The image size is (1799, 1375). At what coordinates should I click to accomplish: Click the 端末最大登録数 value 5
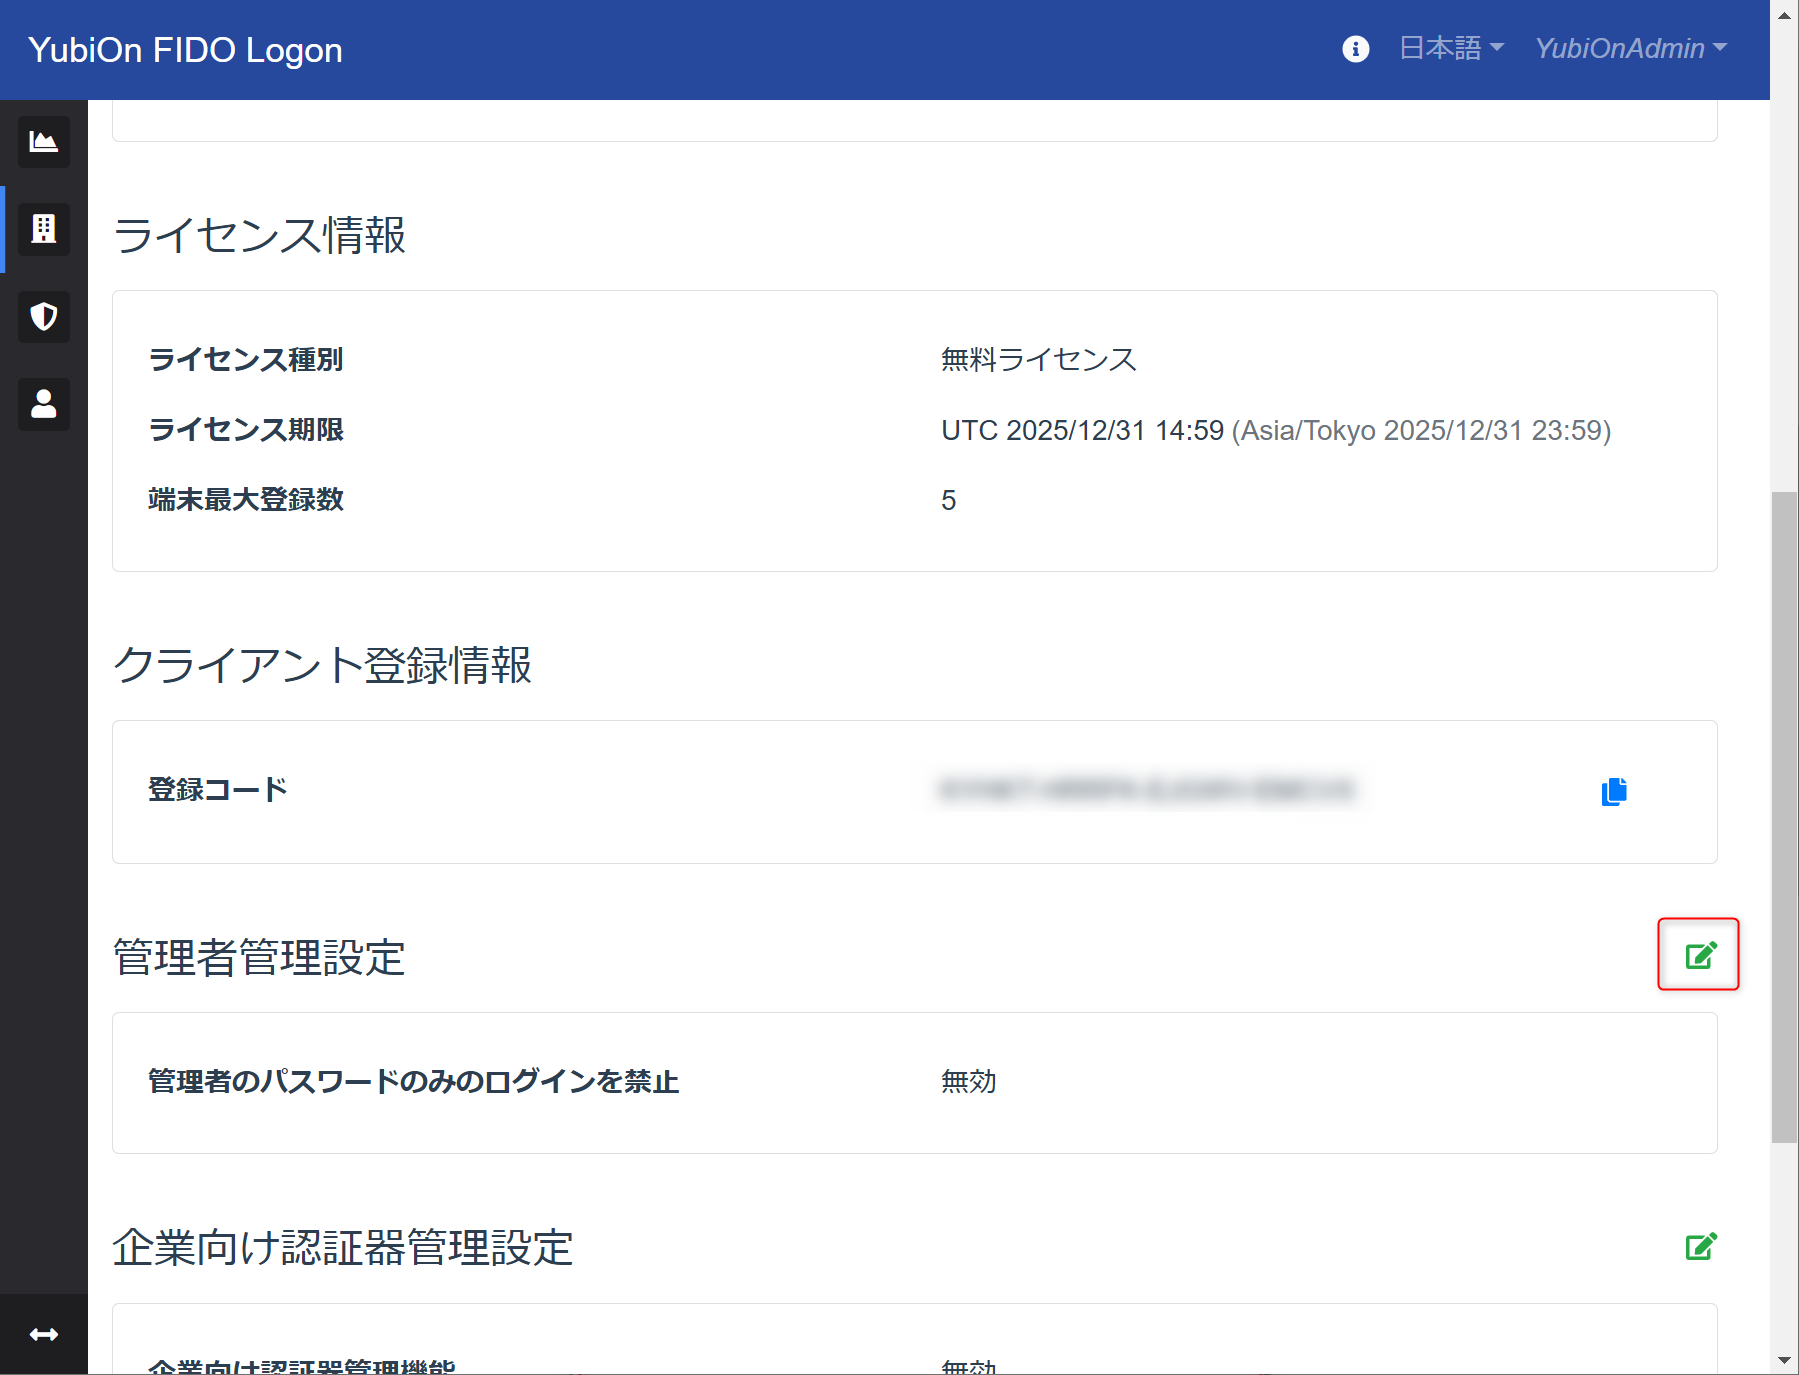948,500
